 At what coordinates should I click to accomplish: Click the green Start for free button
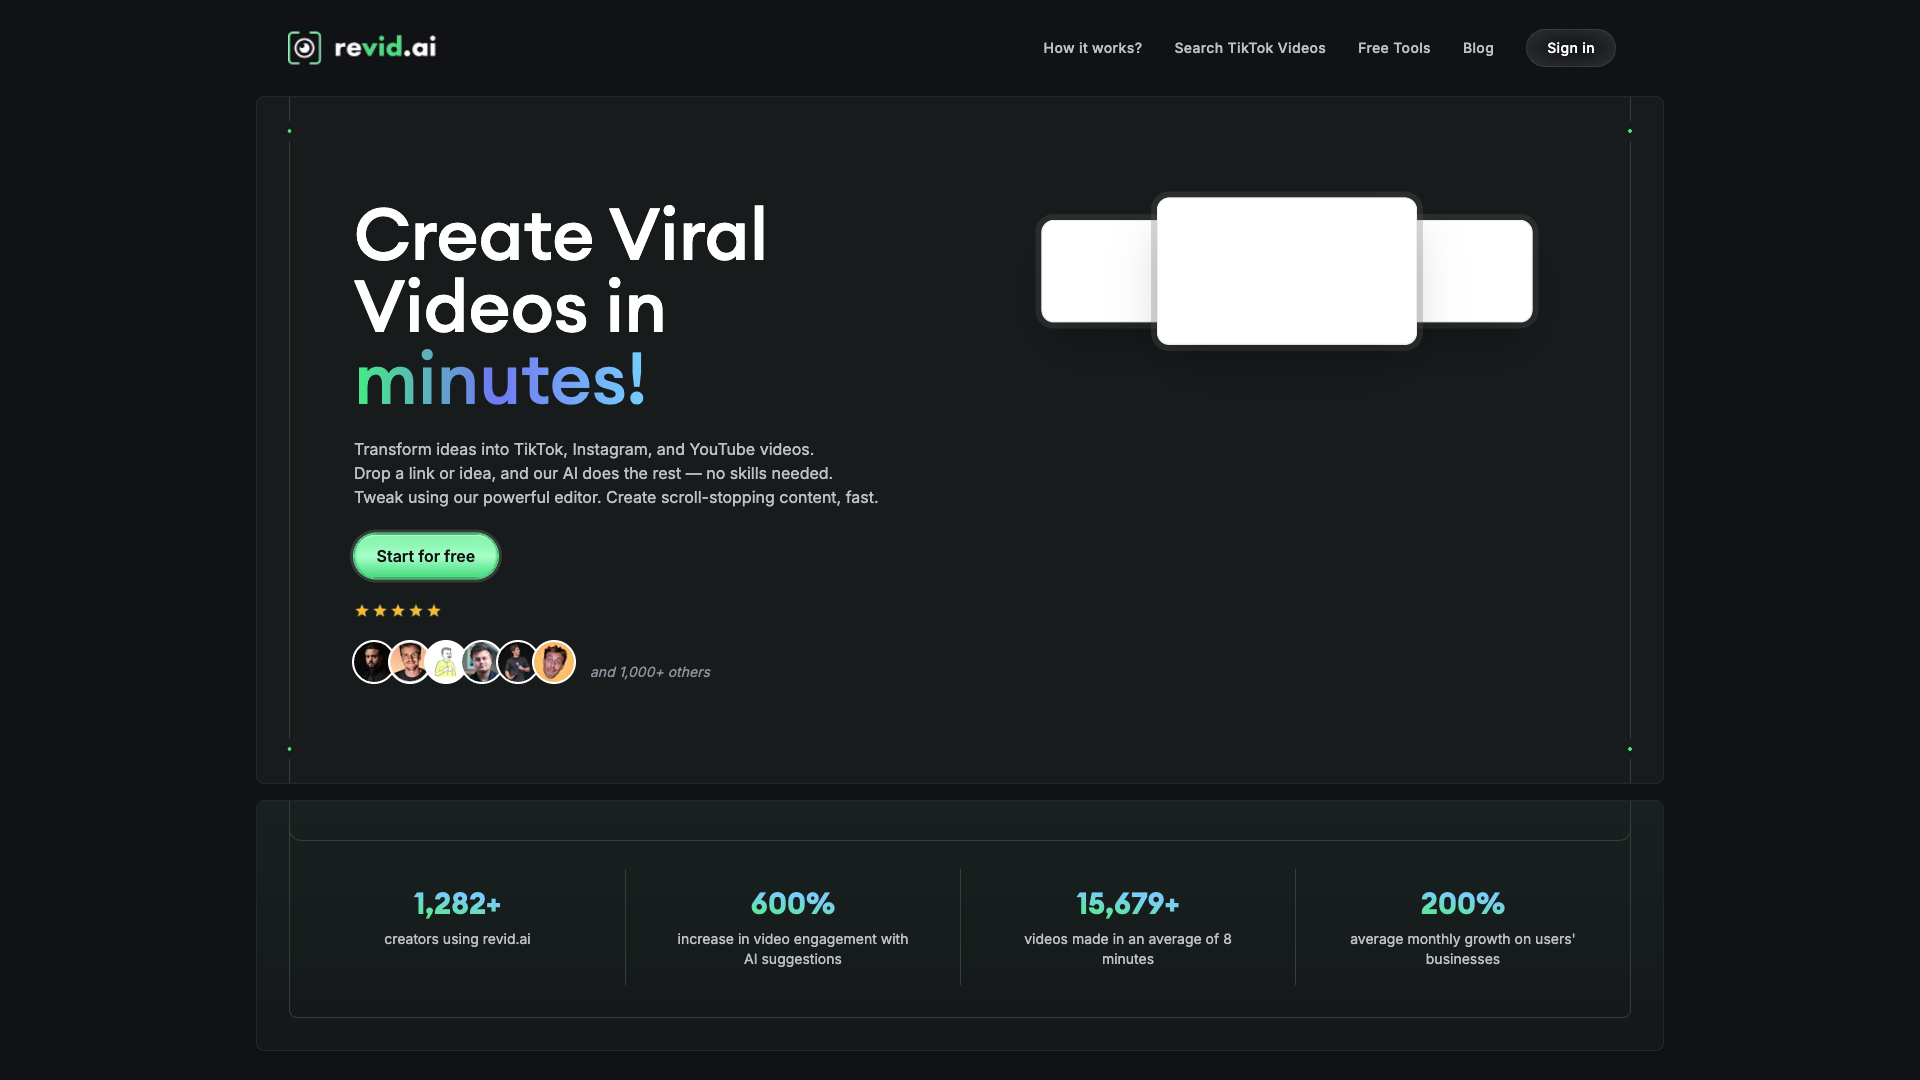click(x=425, y=556)
